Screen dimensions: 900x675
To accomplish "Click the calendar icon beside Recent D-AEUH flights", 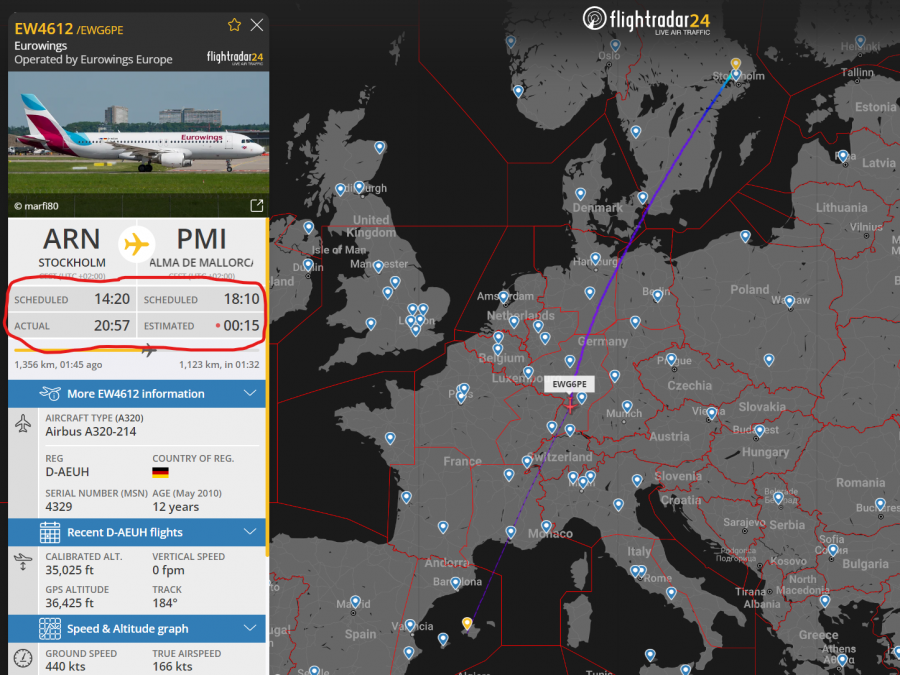I will pyautogui.click(x=50, y=532).
